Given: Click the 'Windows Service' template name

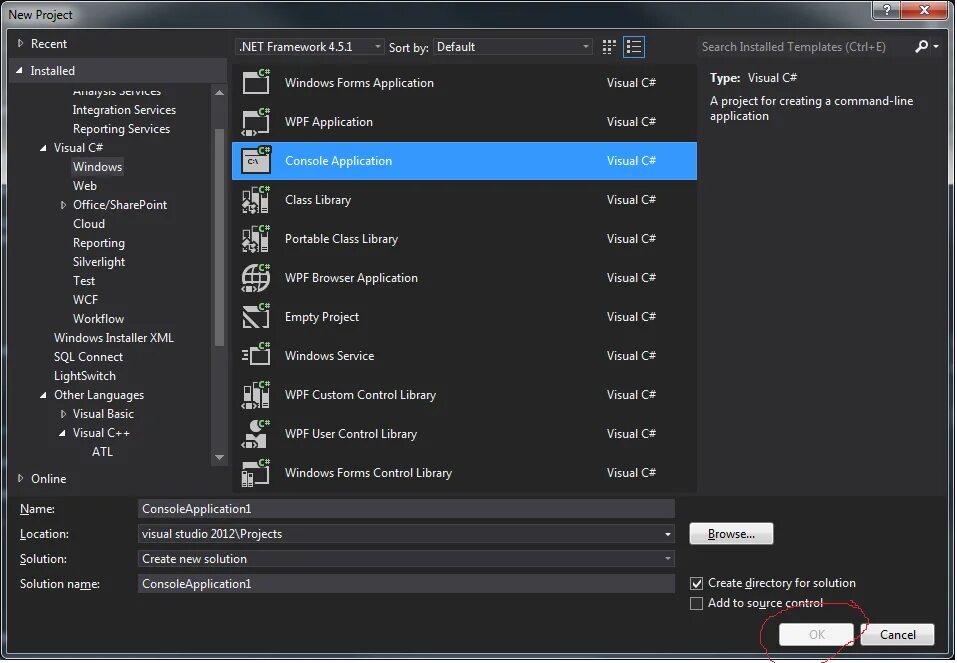Looking at the screenshot, I should [330, 355].
